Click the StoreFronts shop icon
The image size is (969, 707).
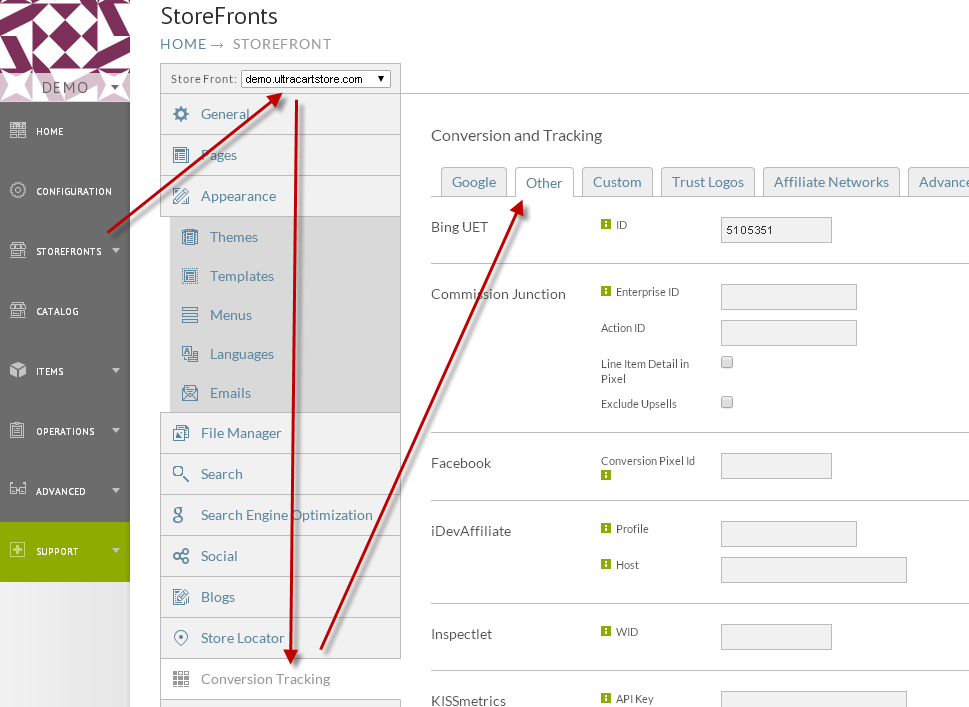click(18, 250)
